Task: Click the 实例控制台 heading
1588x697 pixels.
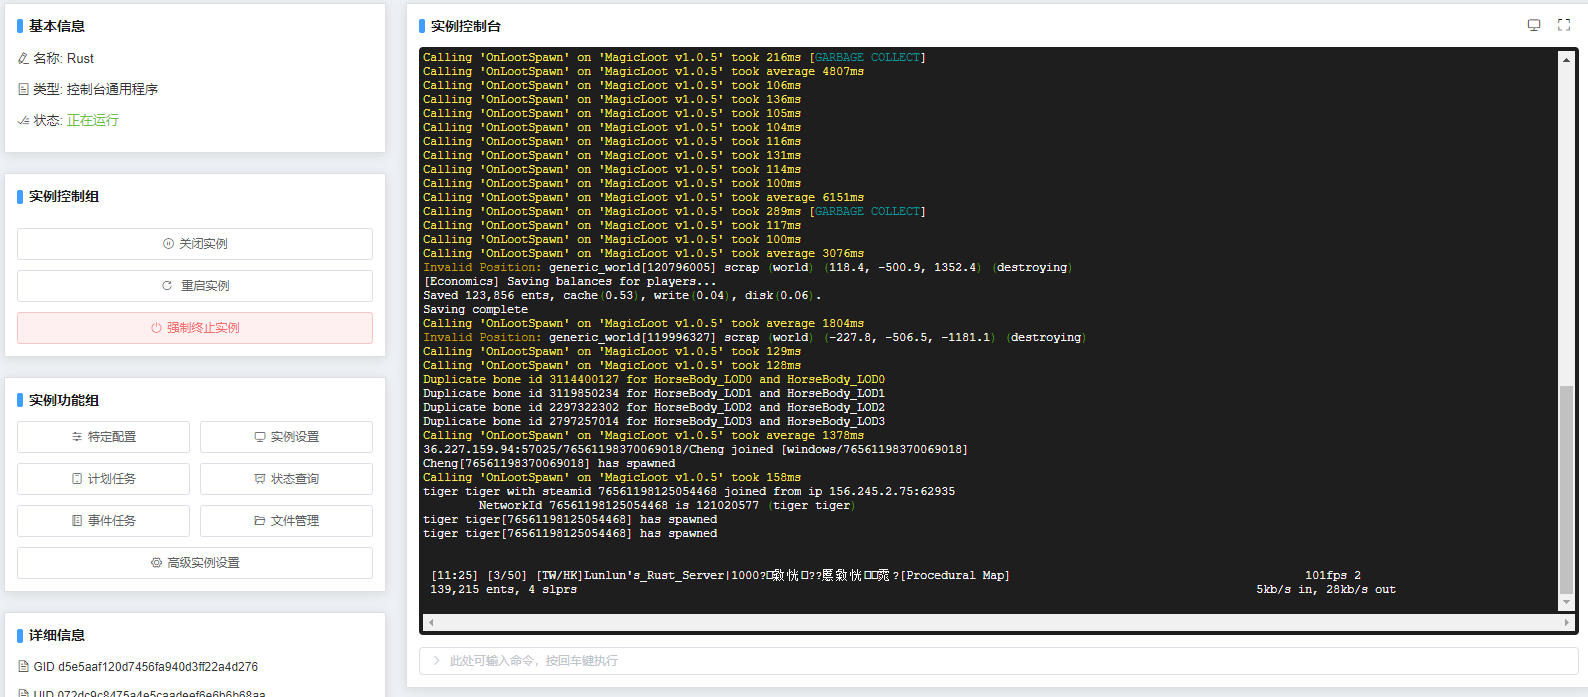Action: [x=466, y=26]
